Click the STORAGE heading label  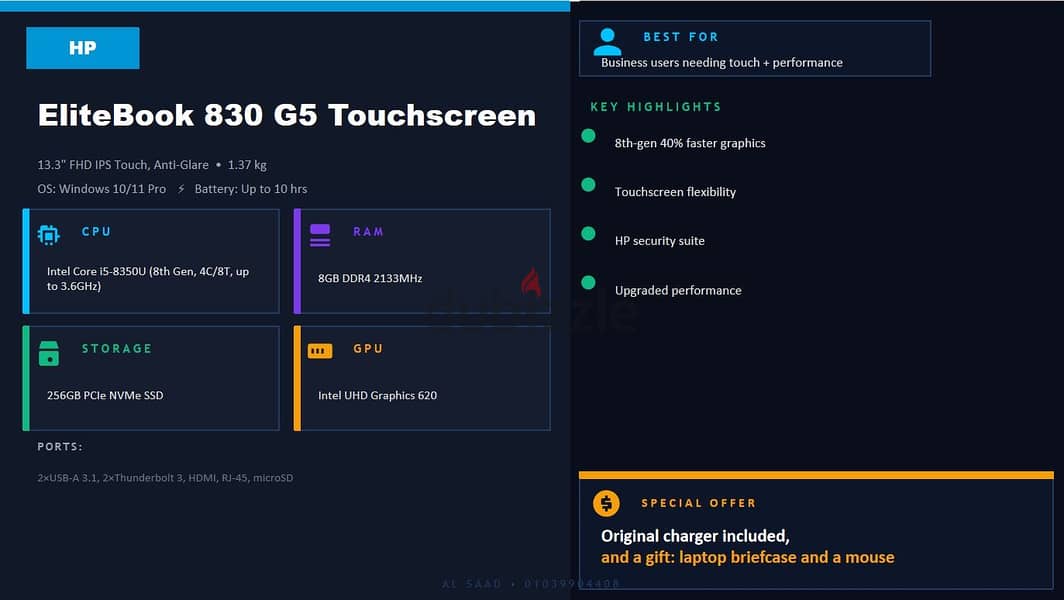click(117, 348)
